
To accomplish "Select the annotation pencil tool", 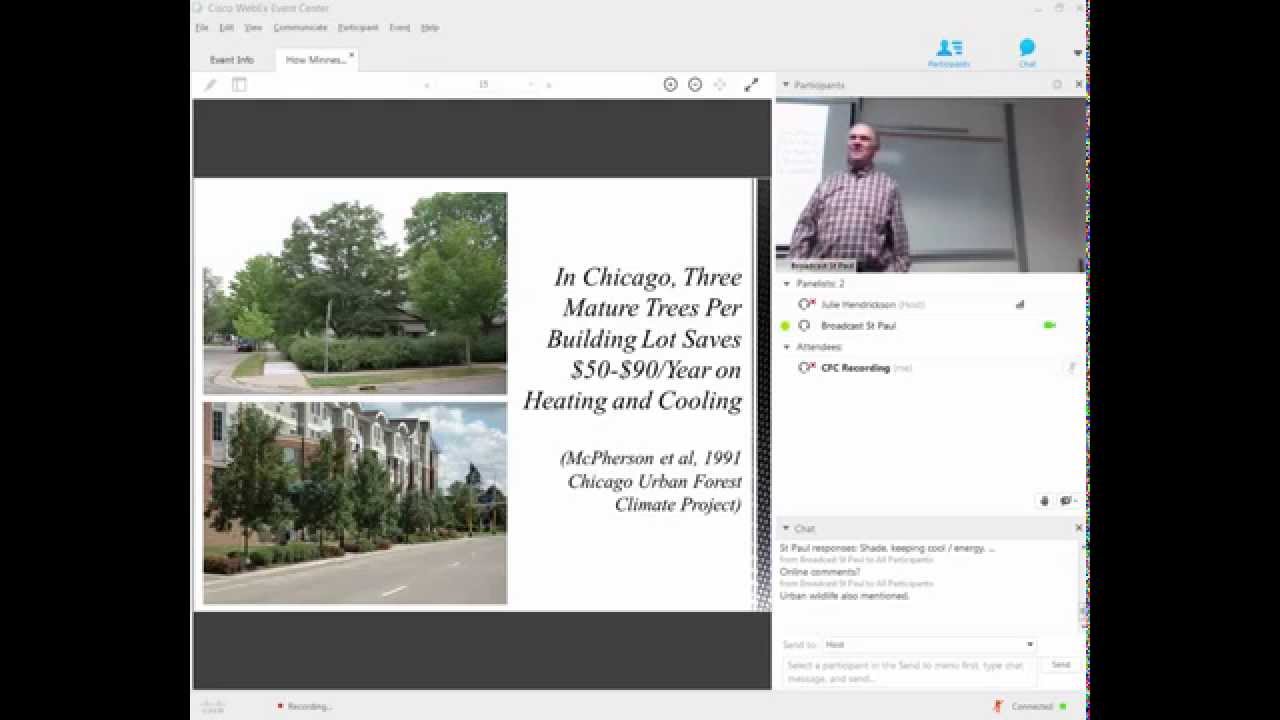I will [210, 85].
